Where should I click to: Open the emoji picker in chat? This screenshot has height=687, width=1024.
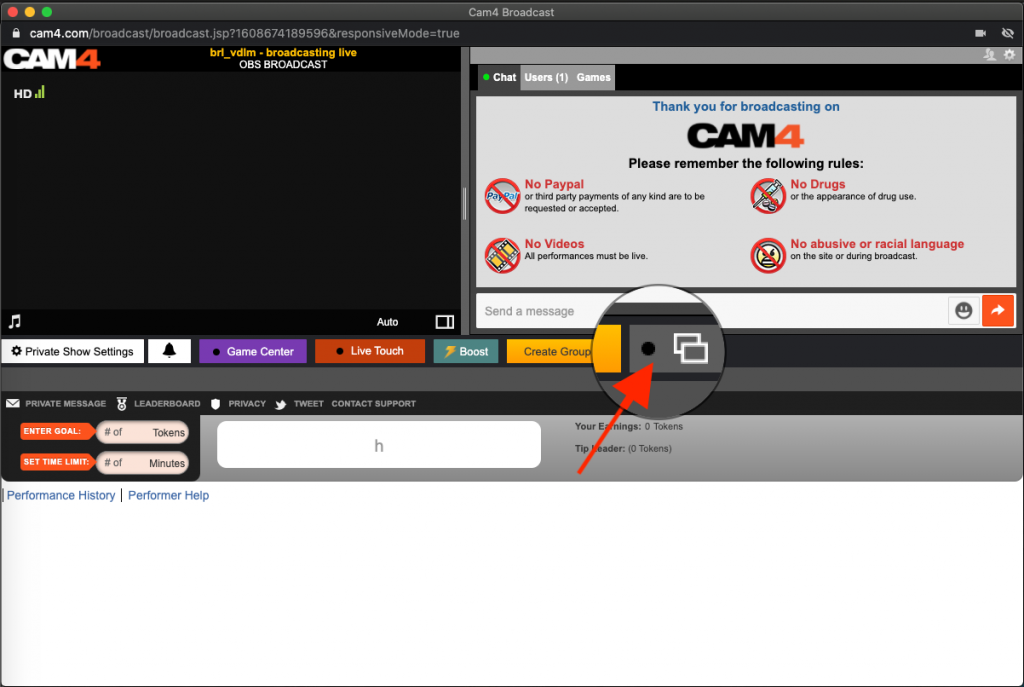[963, 311]
